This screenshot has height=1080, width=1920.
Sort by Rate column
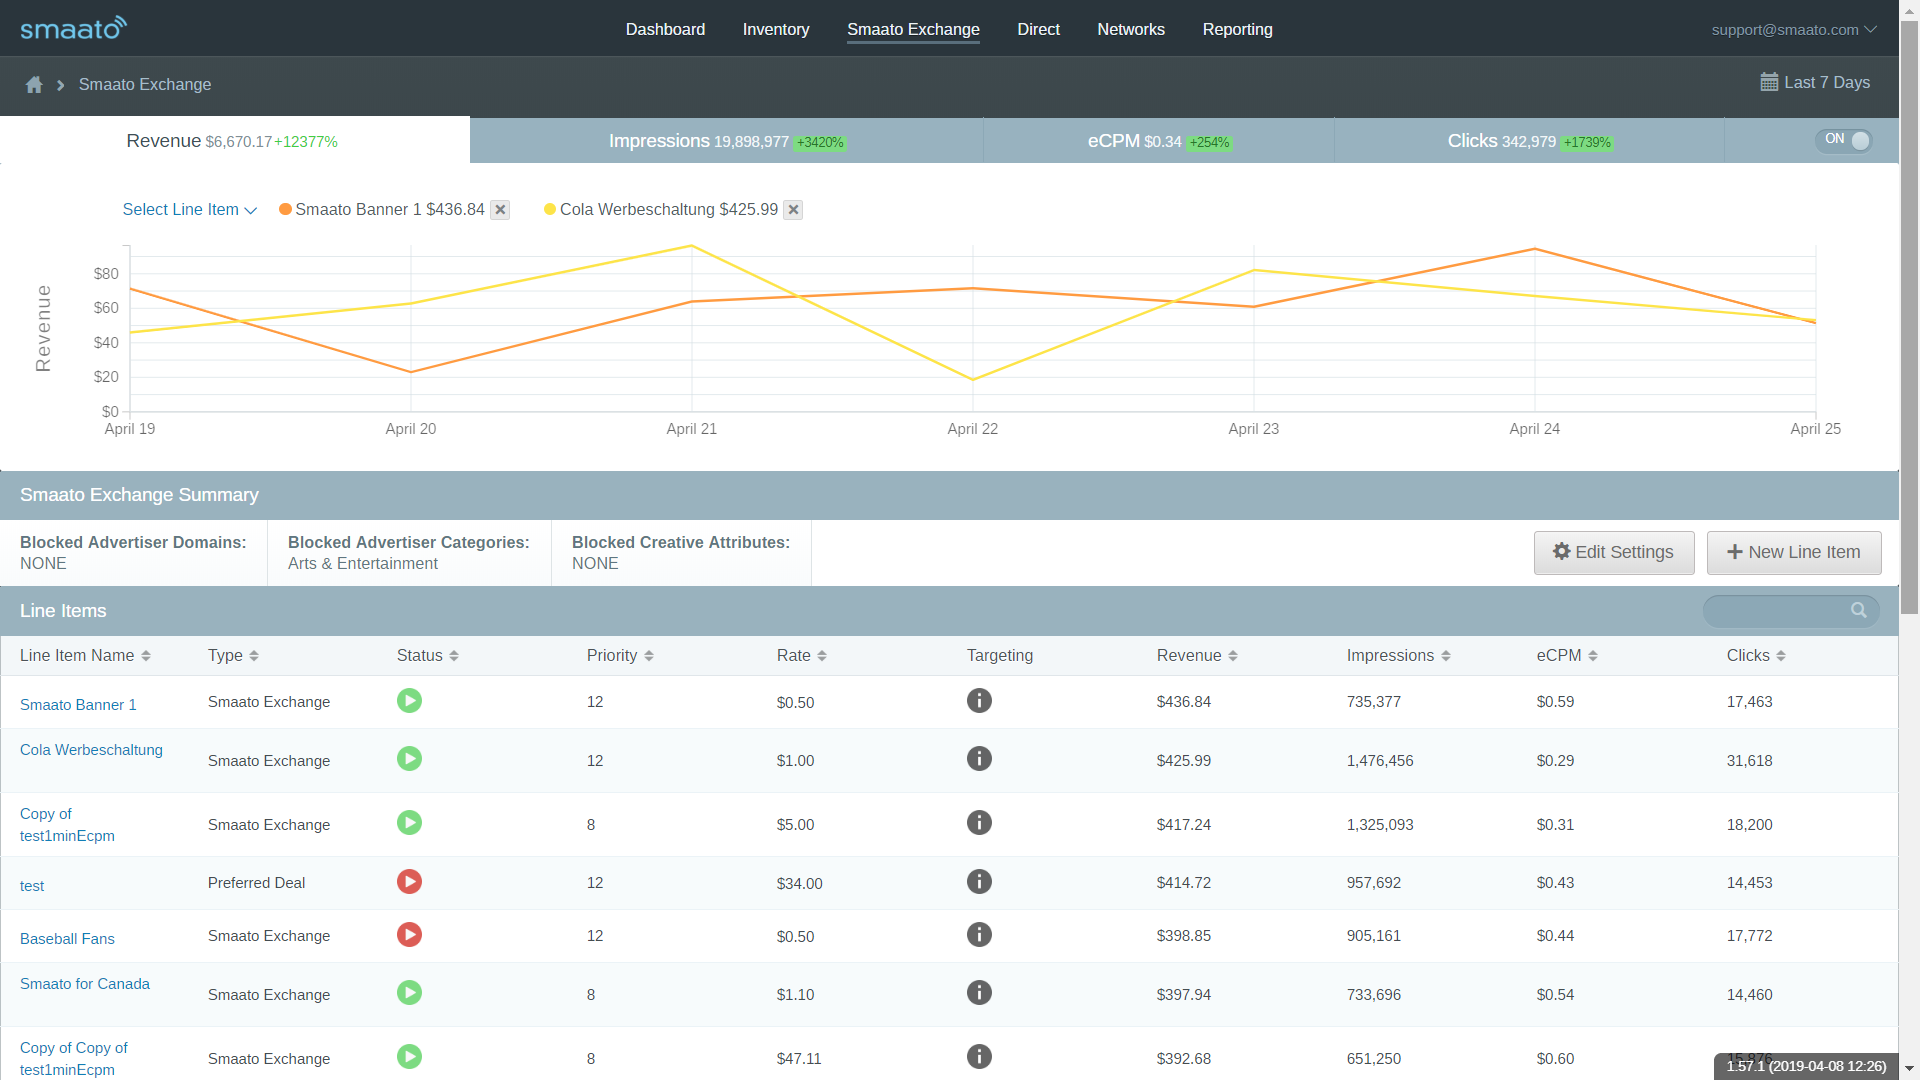tap(801, 656)
